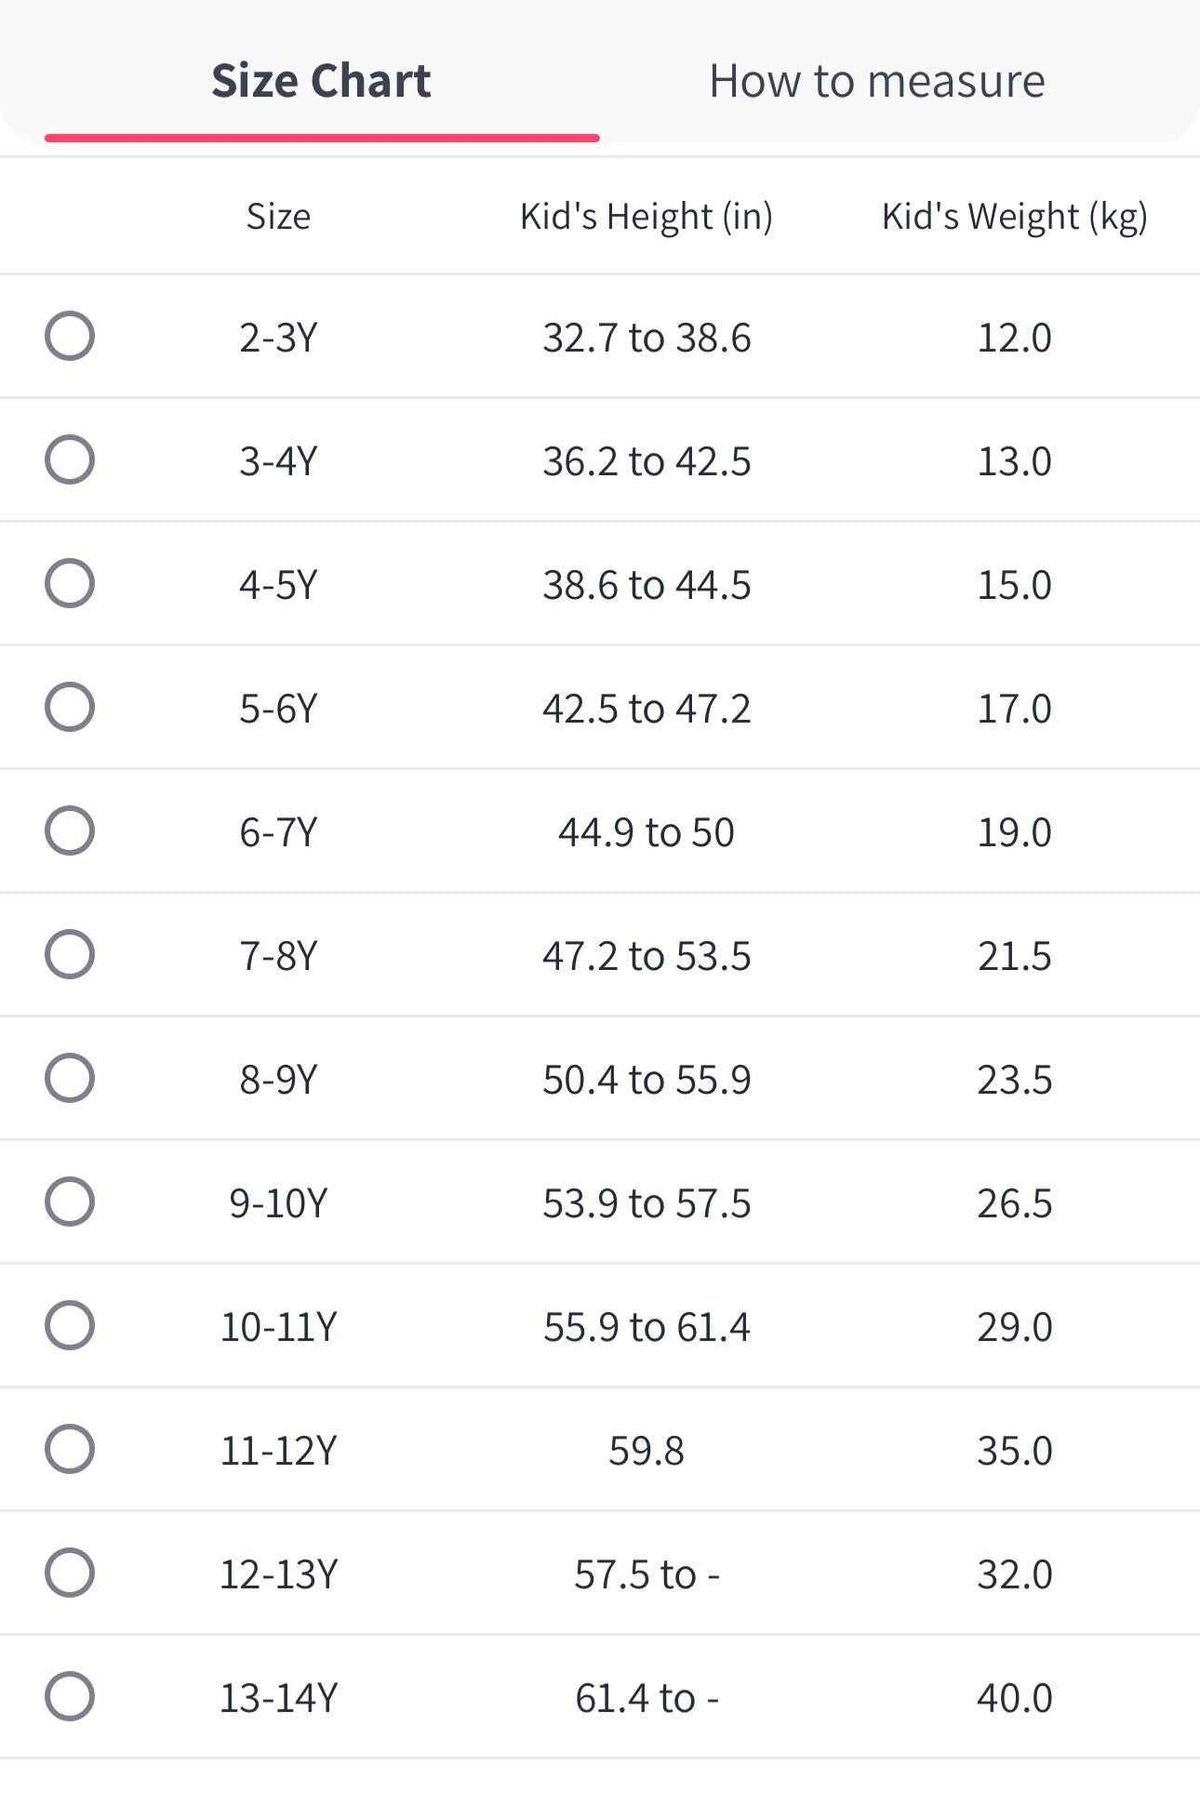Open the Size Chart tab

point(321,81)
